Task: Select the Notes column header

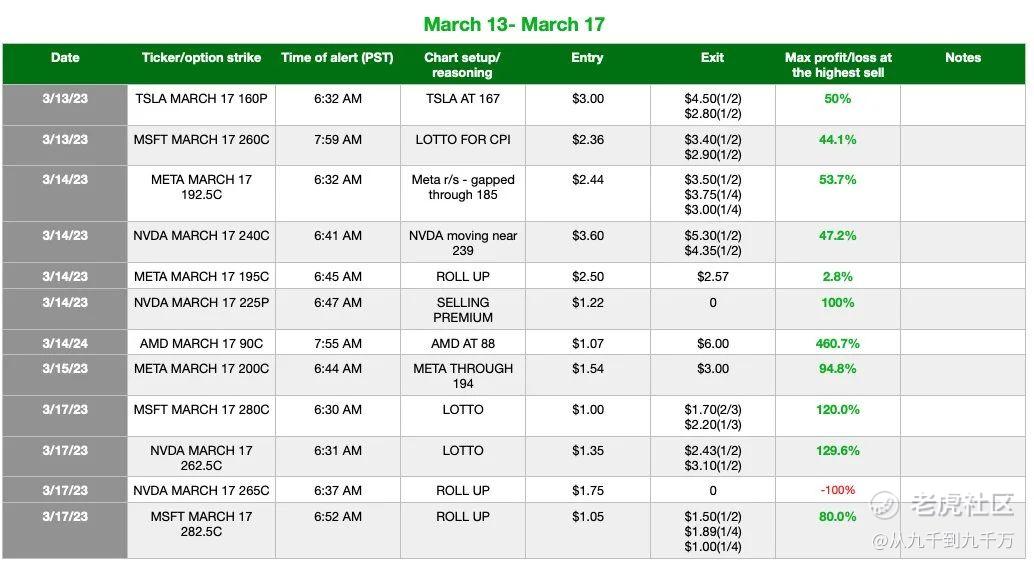Action: [x=963, y=58]
